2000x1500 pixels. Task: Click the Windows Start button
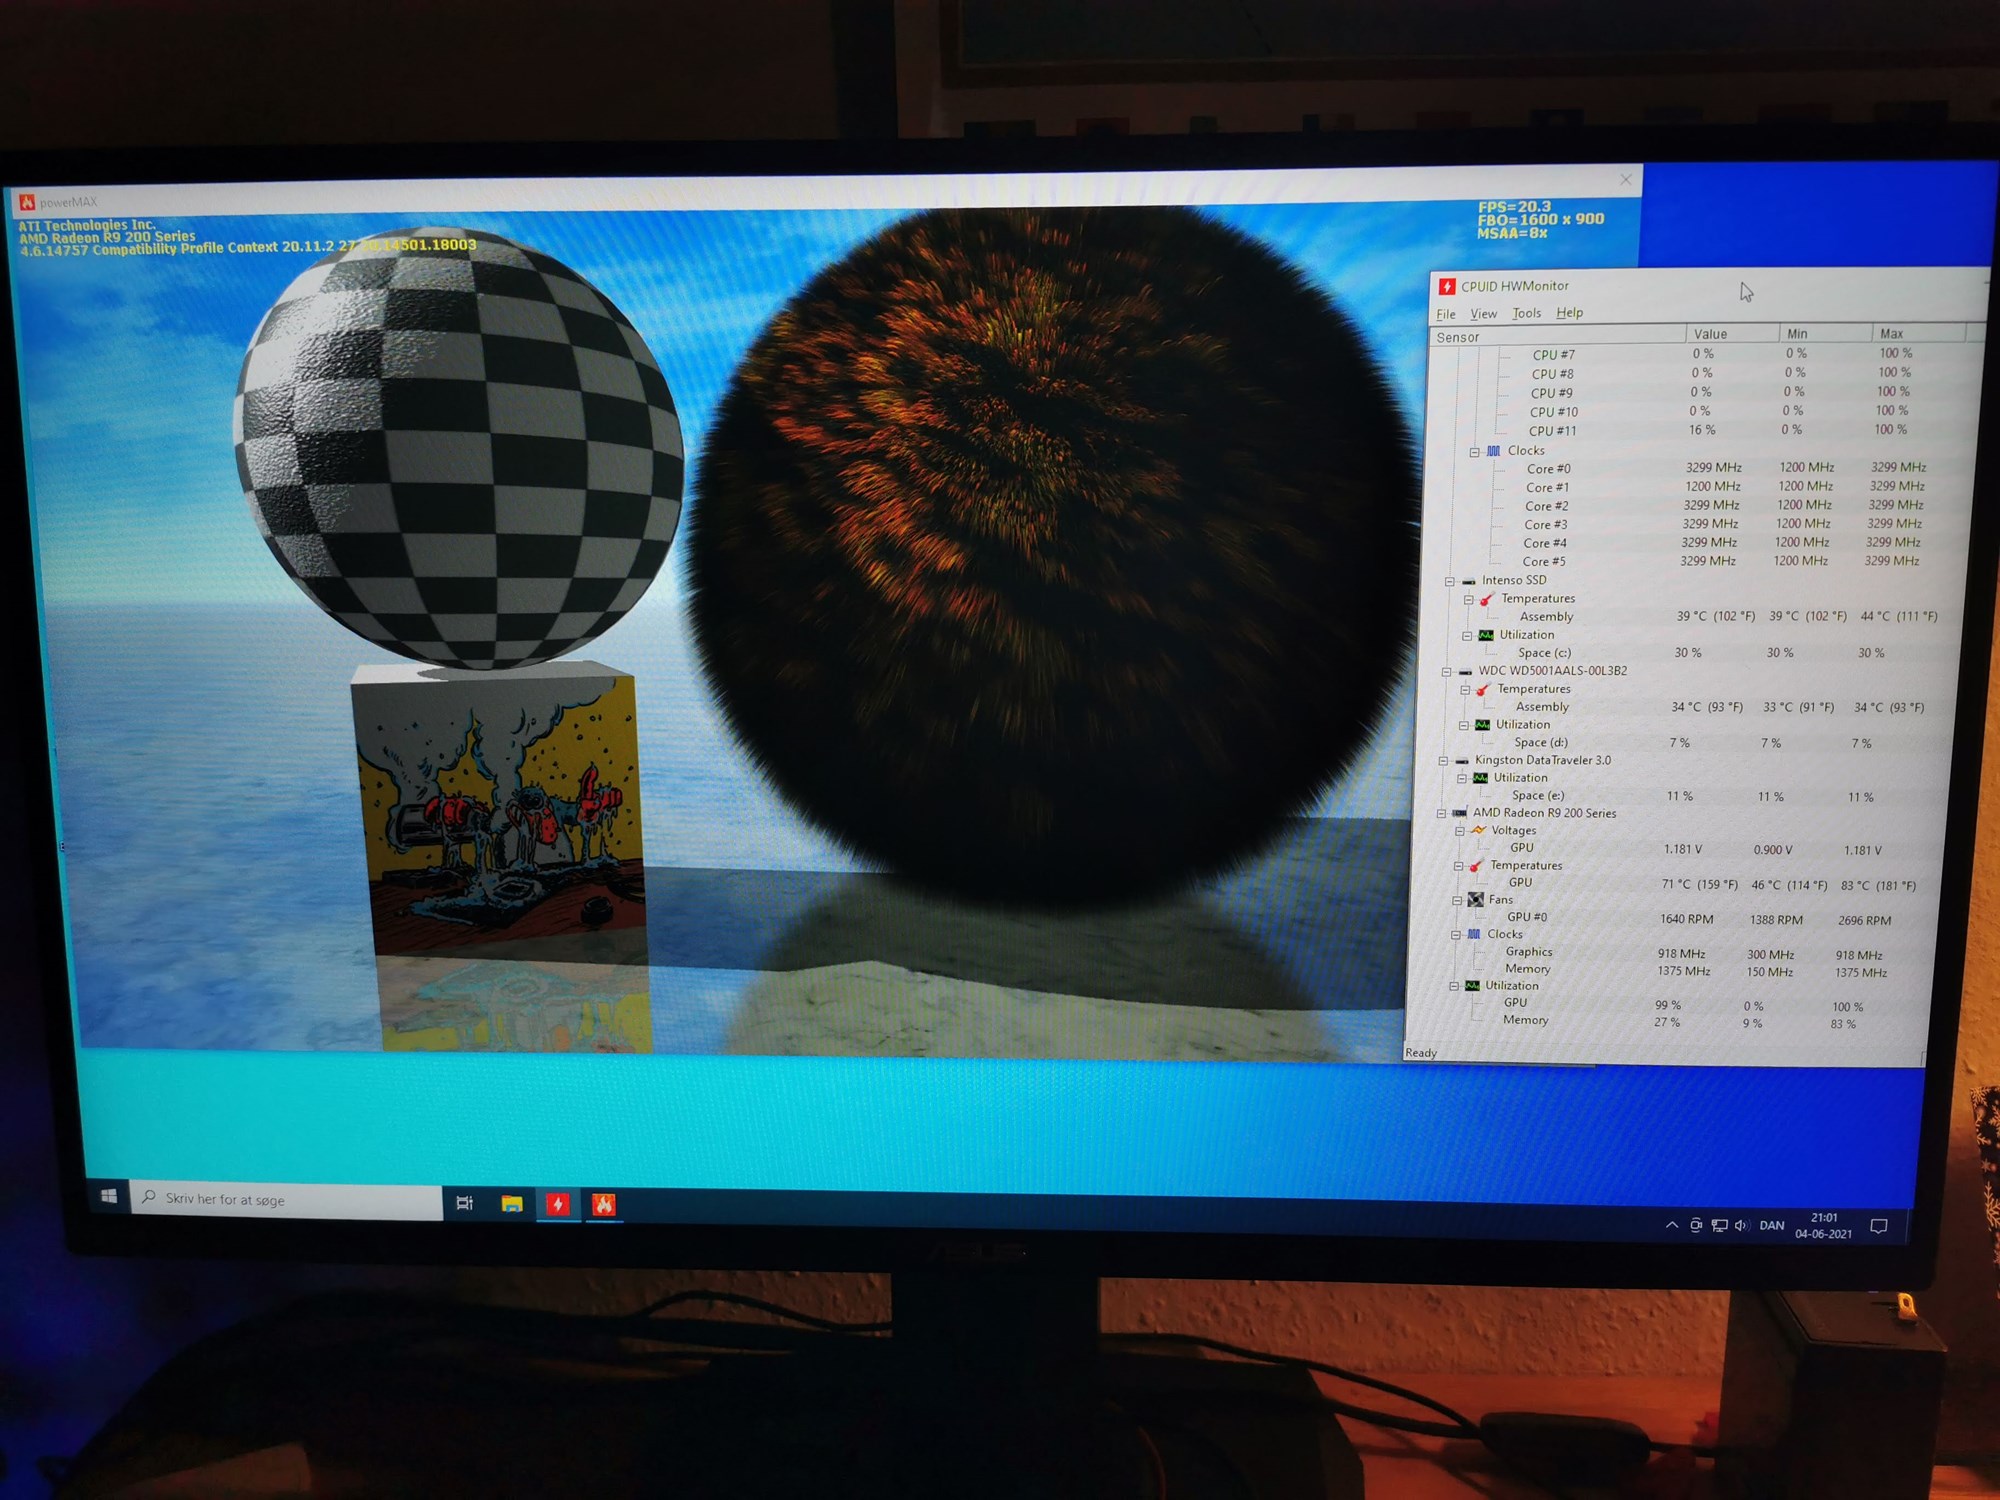[x=109, y=1196]
